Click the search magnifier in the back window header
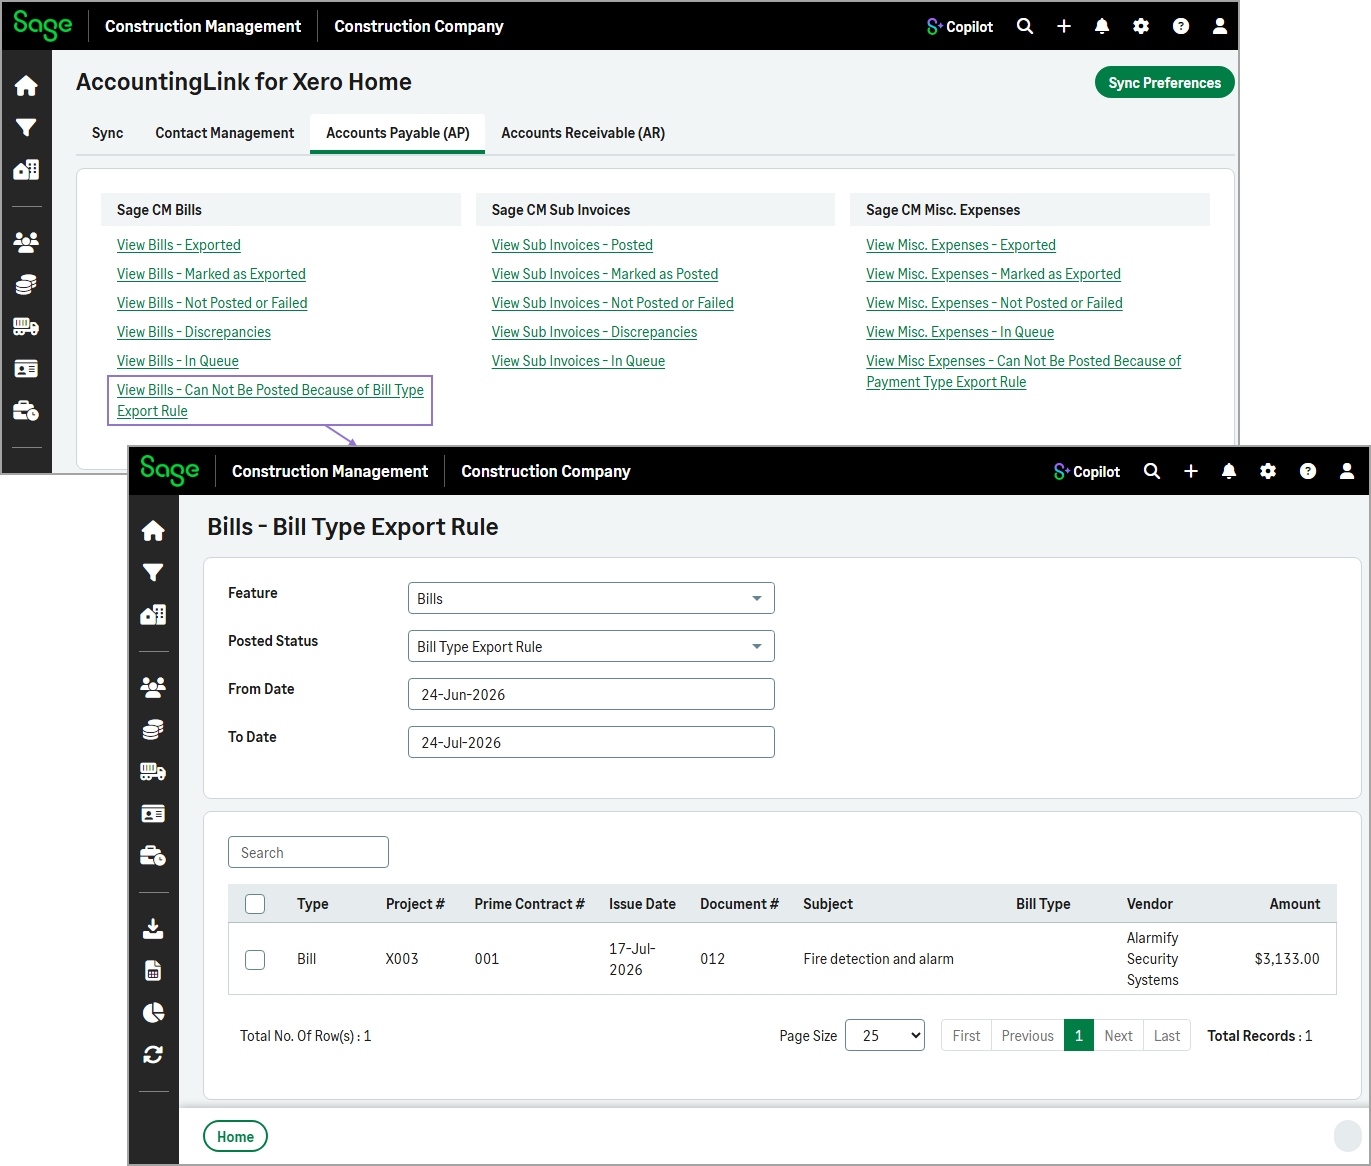 click(1025, 26)
